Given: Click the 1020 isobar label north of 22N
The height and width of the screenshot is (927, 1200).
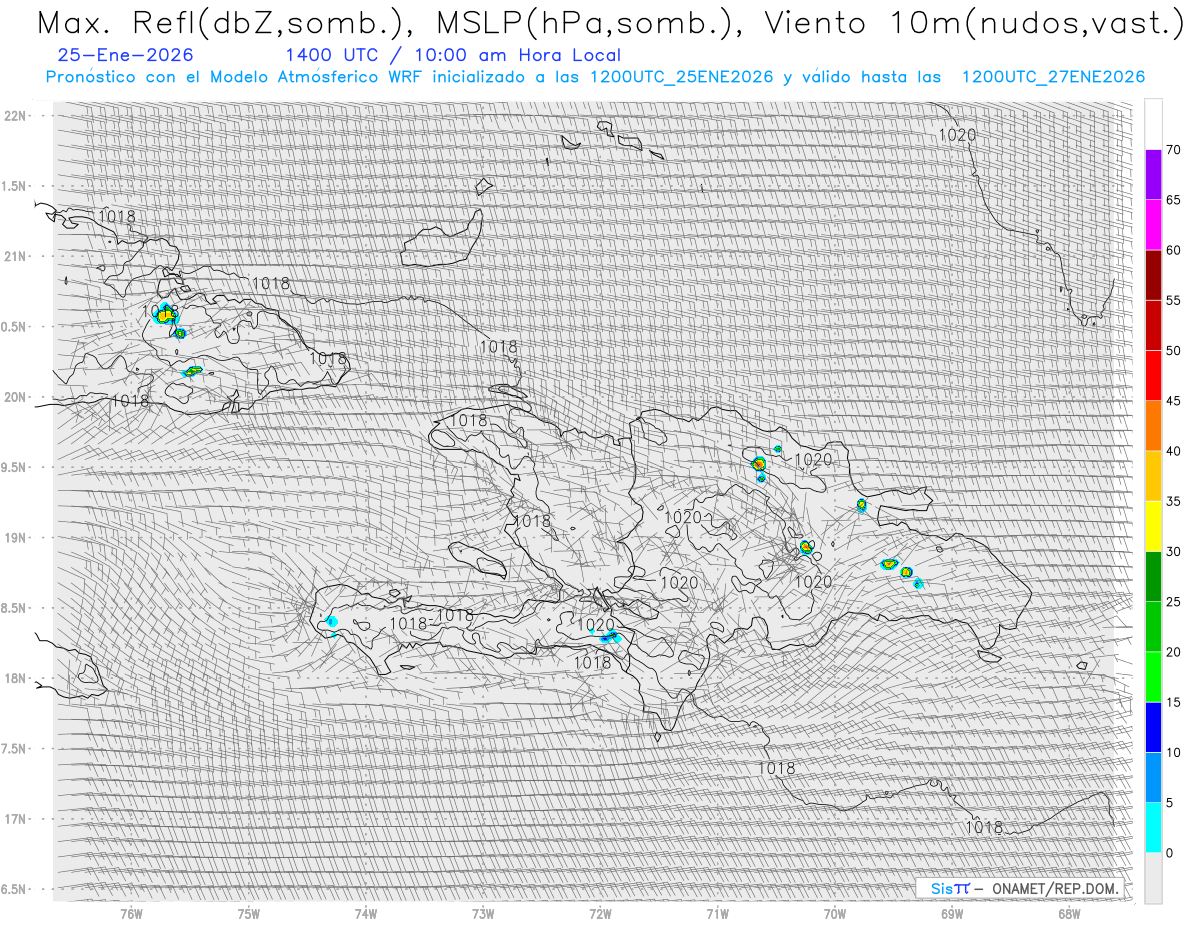Looking at the screenshot, I should click(957, 134).
